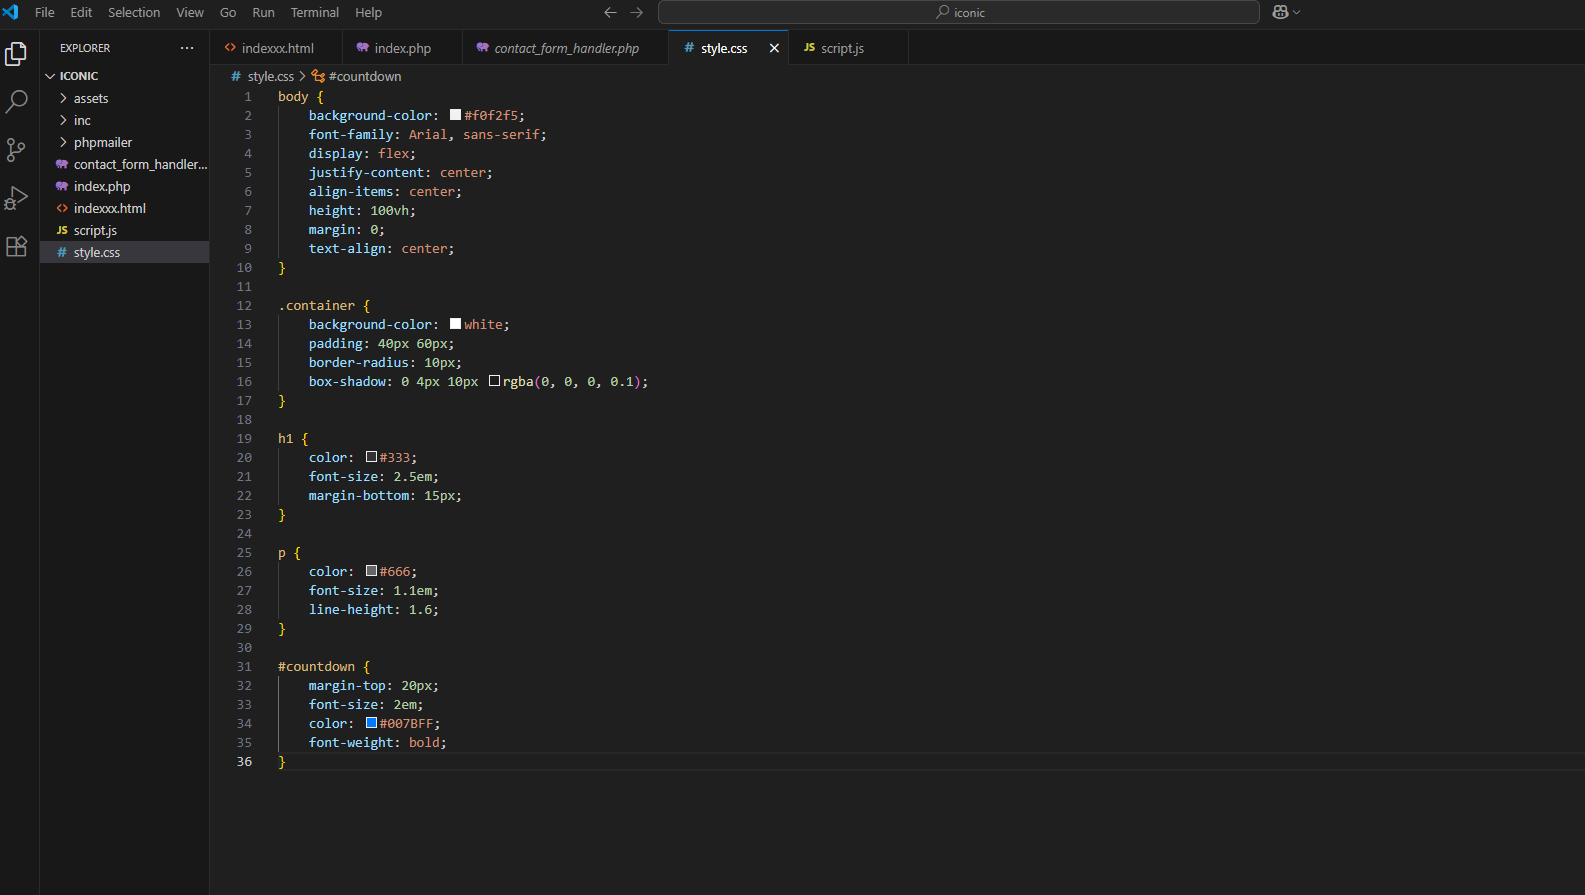This screenshot has width=1585, height=895.
Task: Open the Extensions view
Action: (x=16, y=246)
